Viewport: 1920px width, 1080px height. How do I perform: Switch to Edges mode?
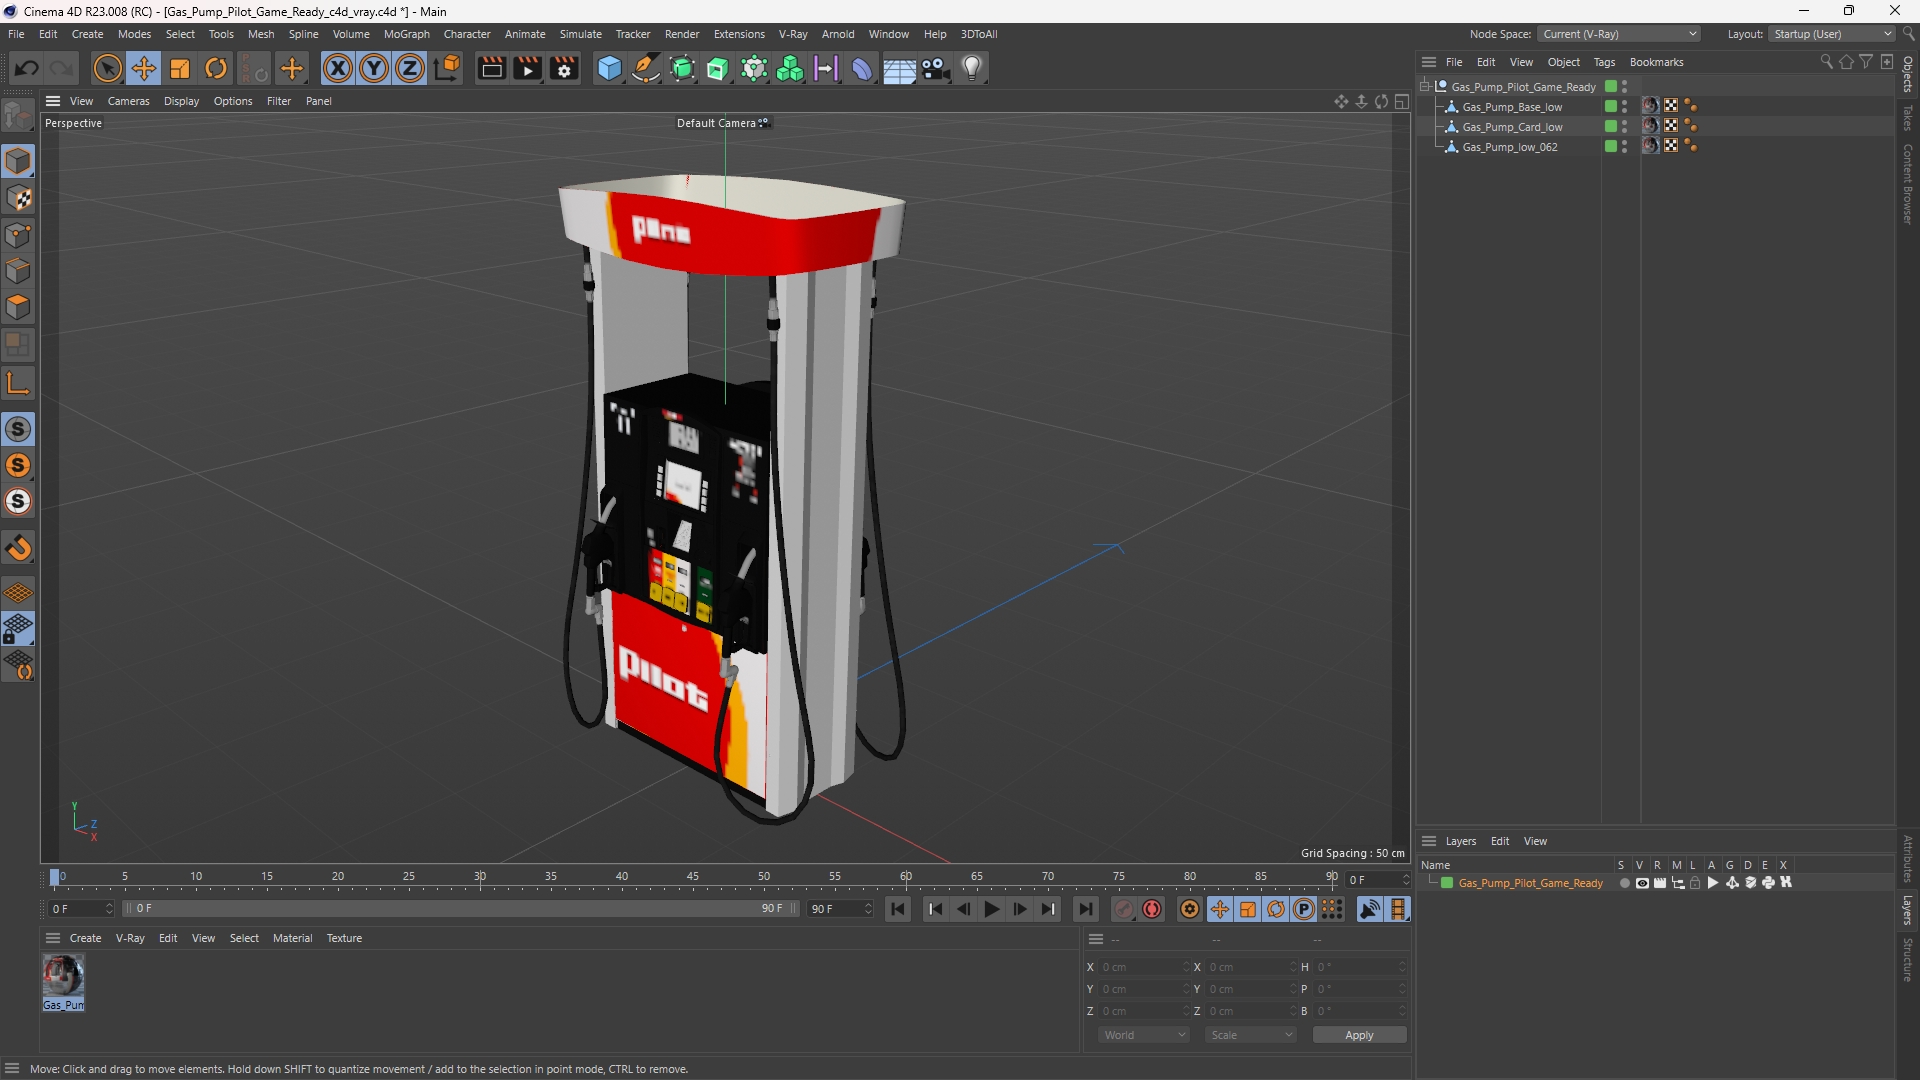coord(18,271)
